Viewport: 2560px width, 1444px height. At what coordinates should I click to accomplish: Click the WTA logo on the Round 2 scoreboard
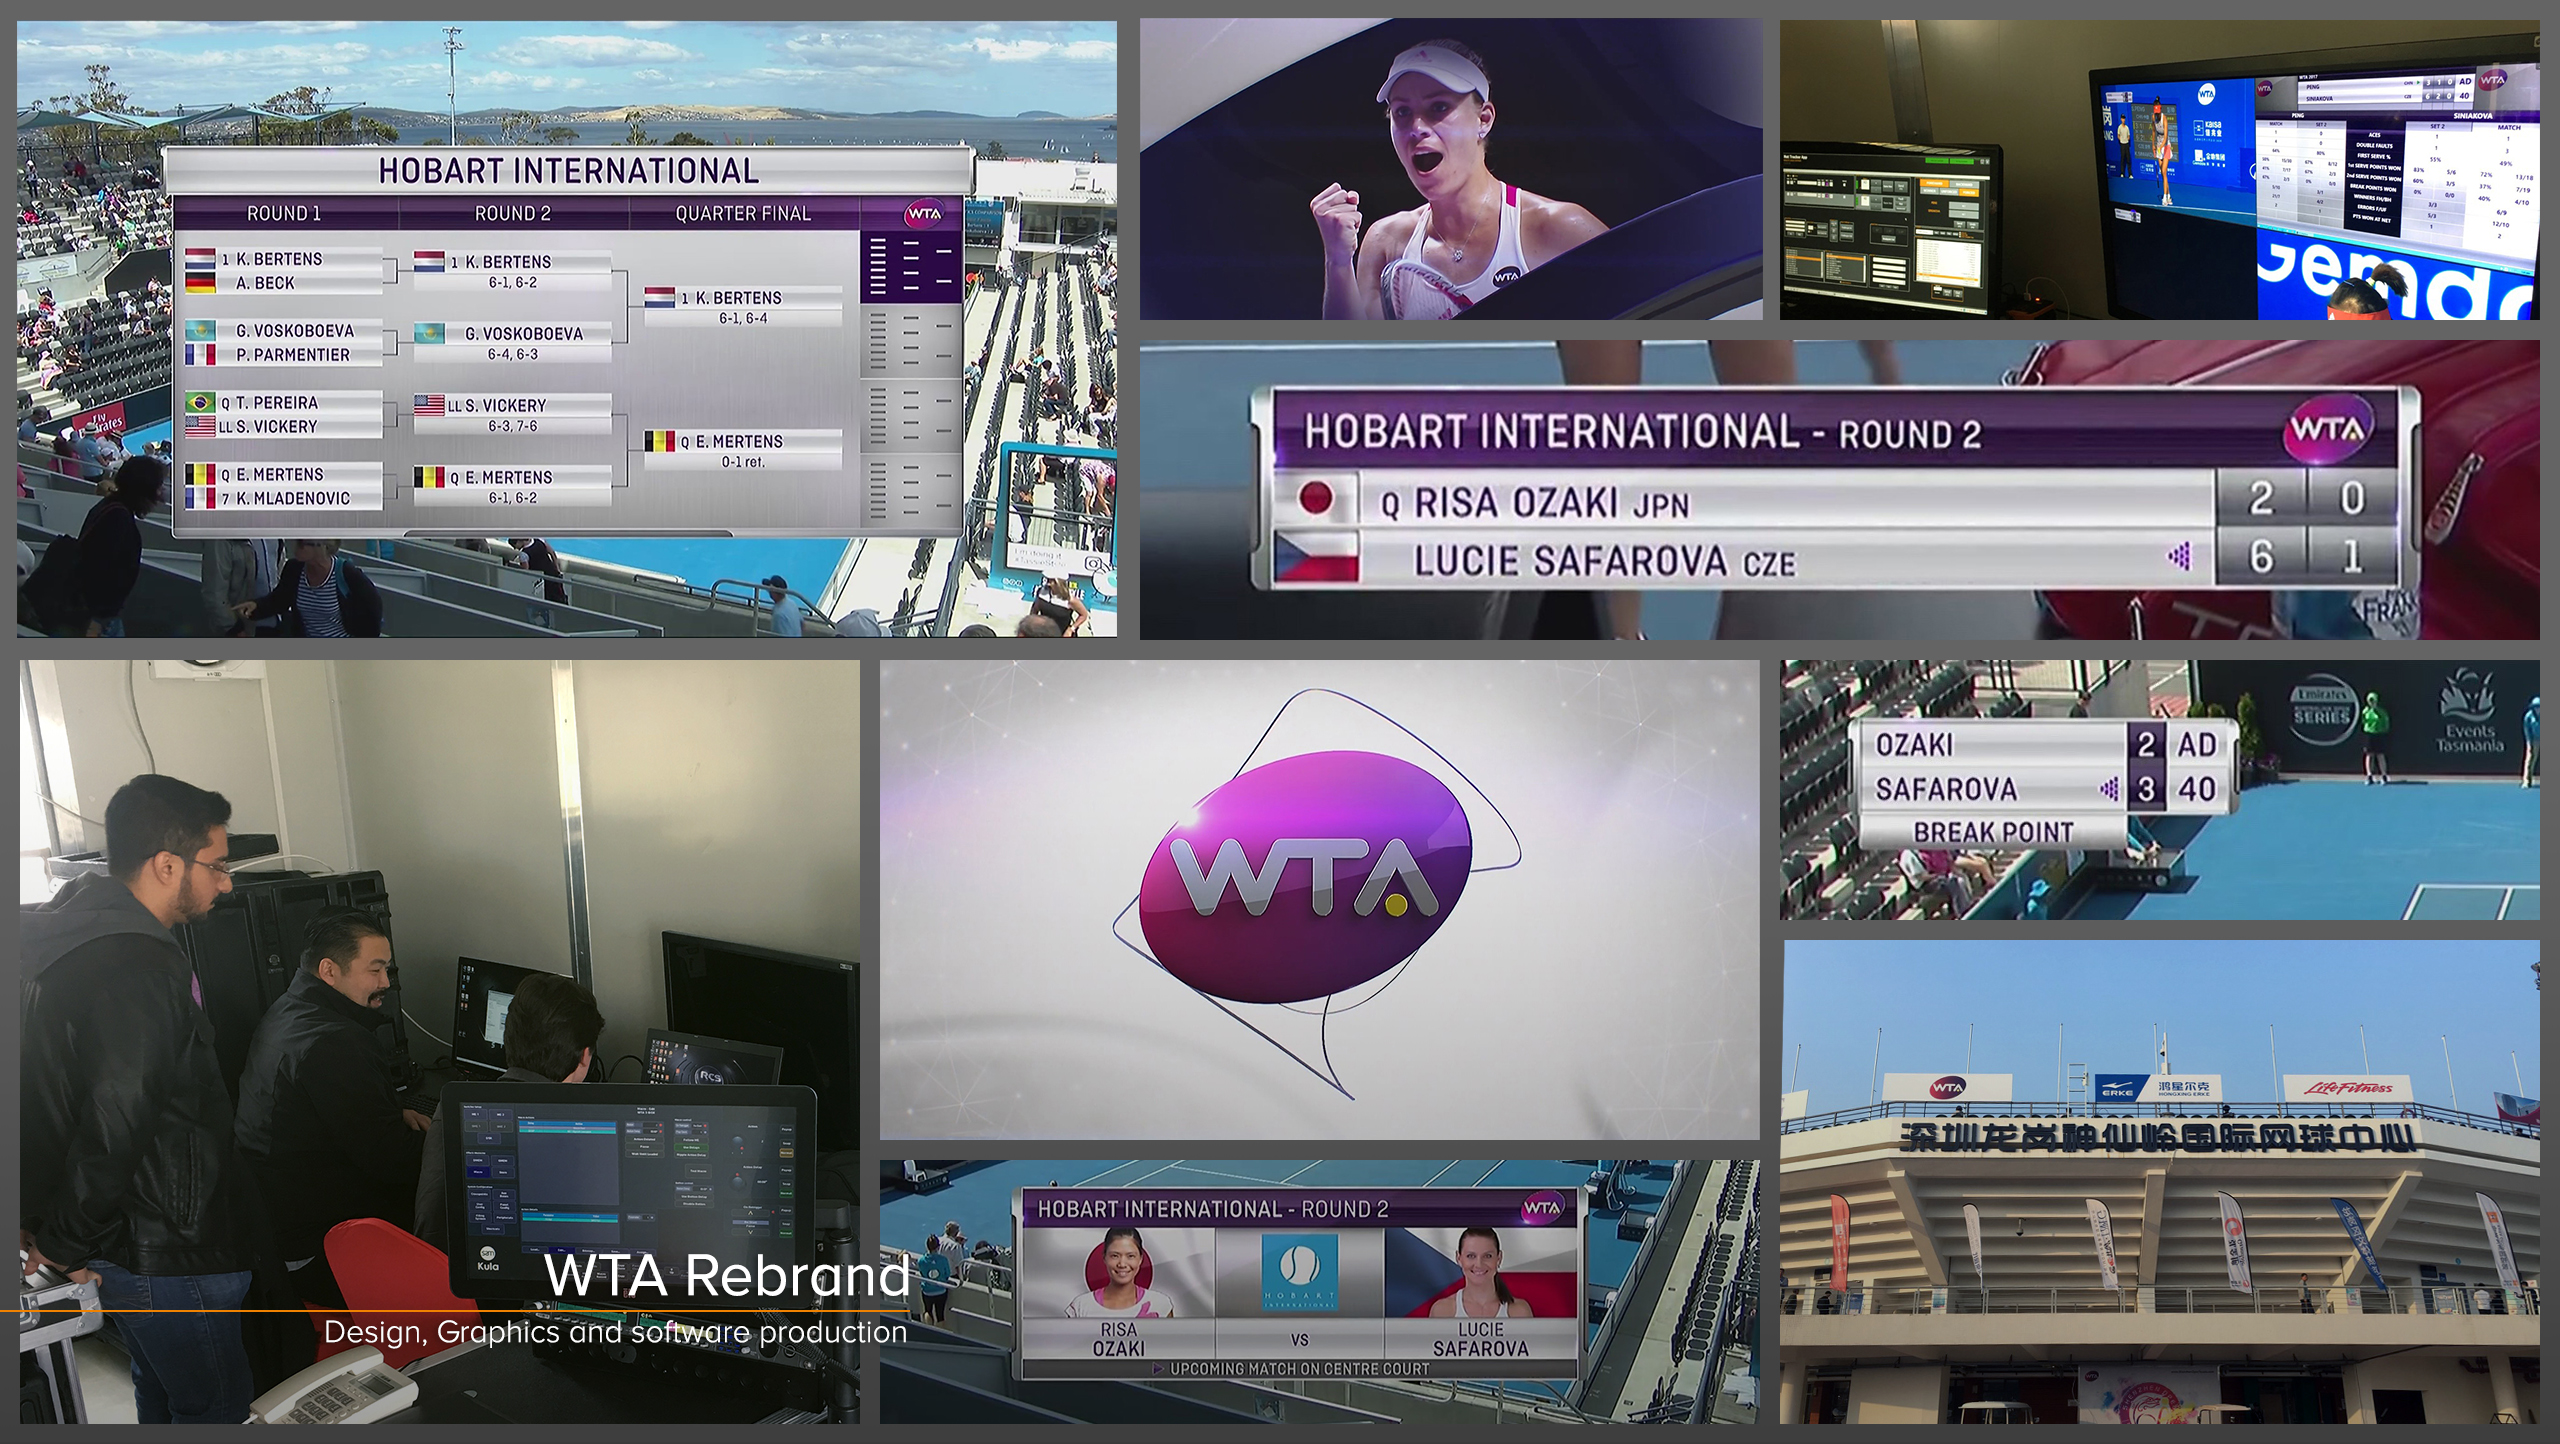pos(2327,429)
